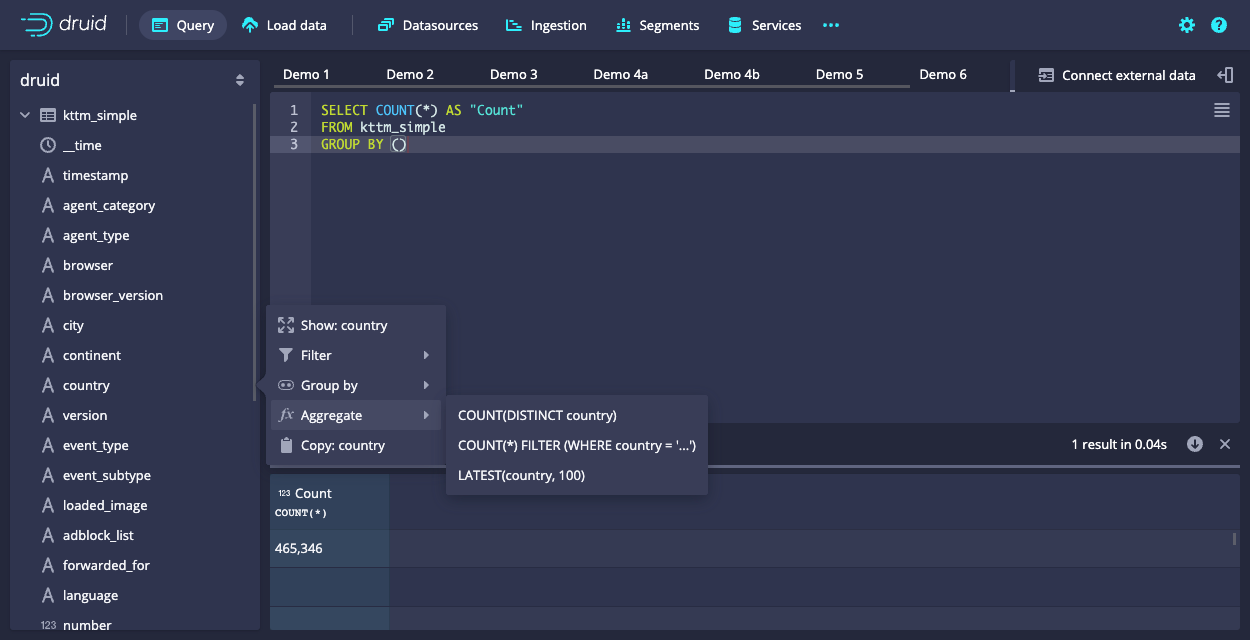Screen dimensions: 1250x640
Task: Switch to the Demo 3 tab
Action: 513,74
